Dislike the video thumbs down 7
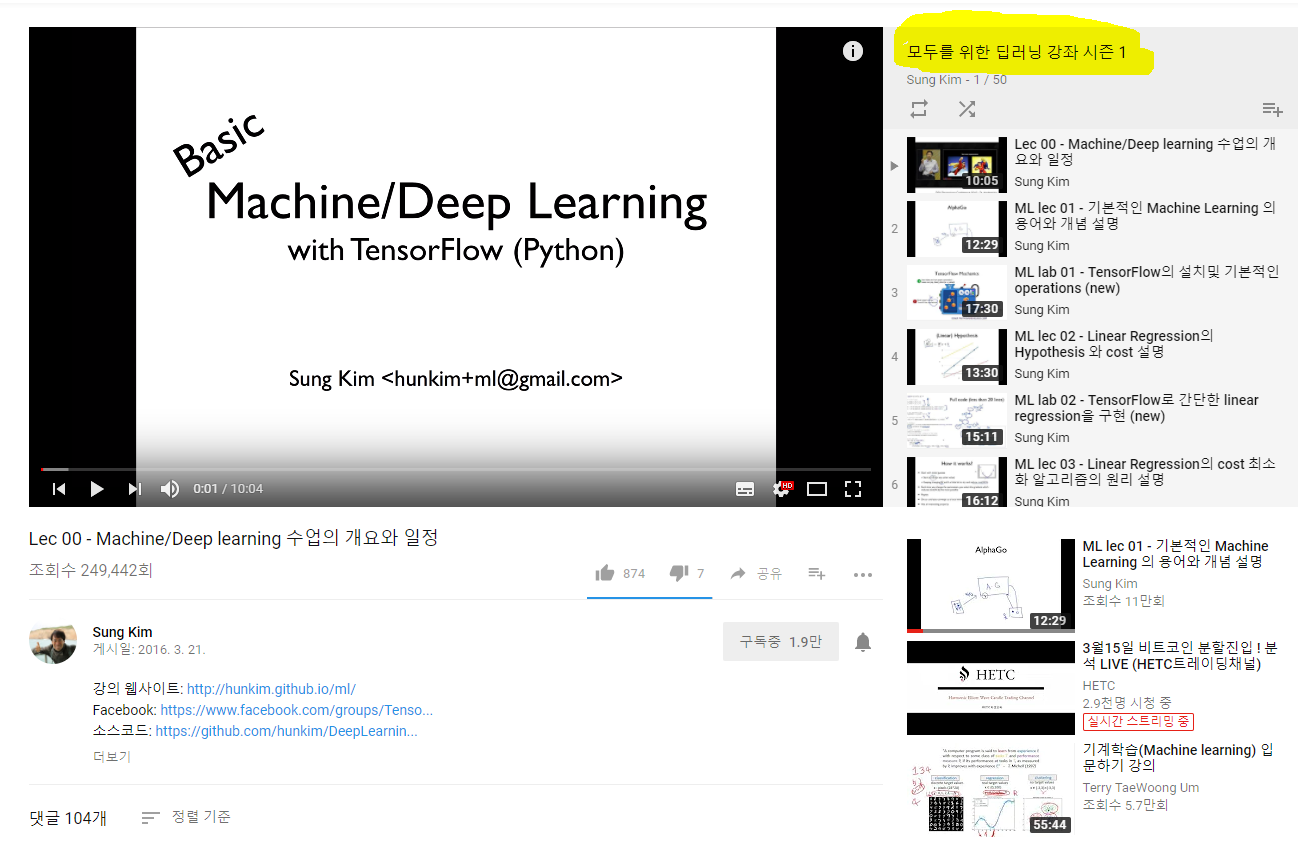 [687, 573]
